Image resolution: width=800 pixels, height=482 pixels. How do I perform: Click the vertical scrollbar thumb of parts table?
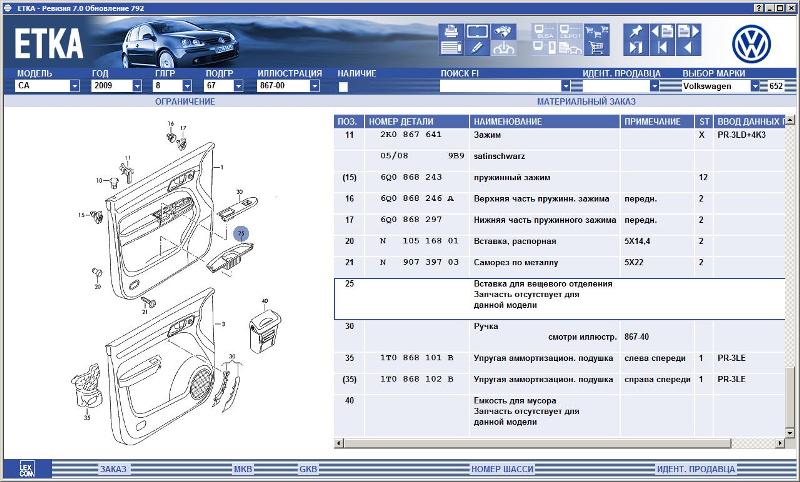click(x=790, y=397)
